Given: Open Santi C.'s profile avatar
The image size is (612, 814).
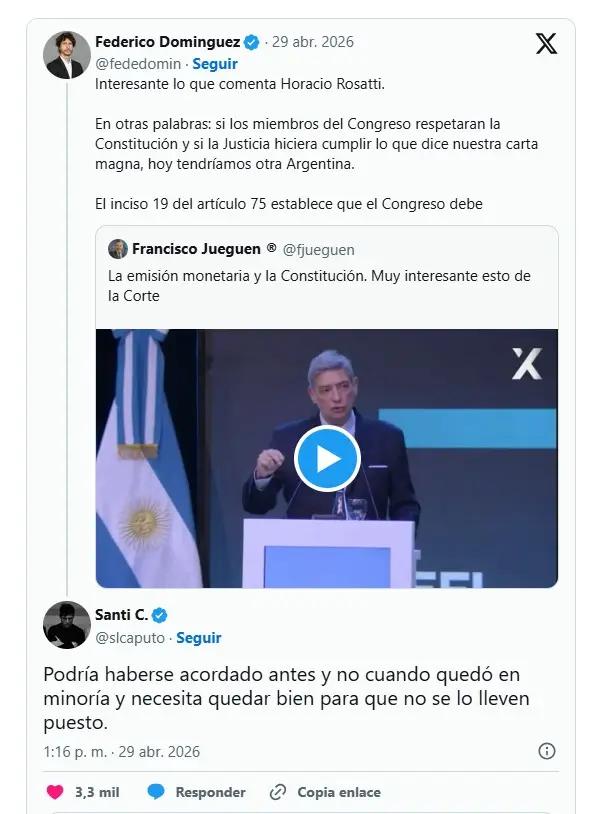Looking at the screenshot, I should pyautogui.click(x=67, y=625).
